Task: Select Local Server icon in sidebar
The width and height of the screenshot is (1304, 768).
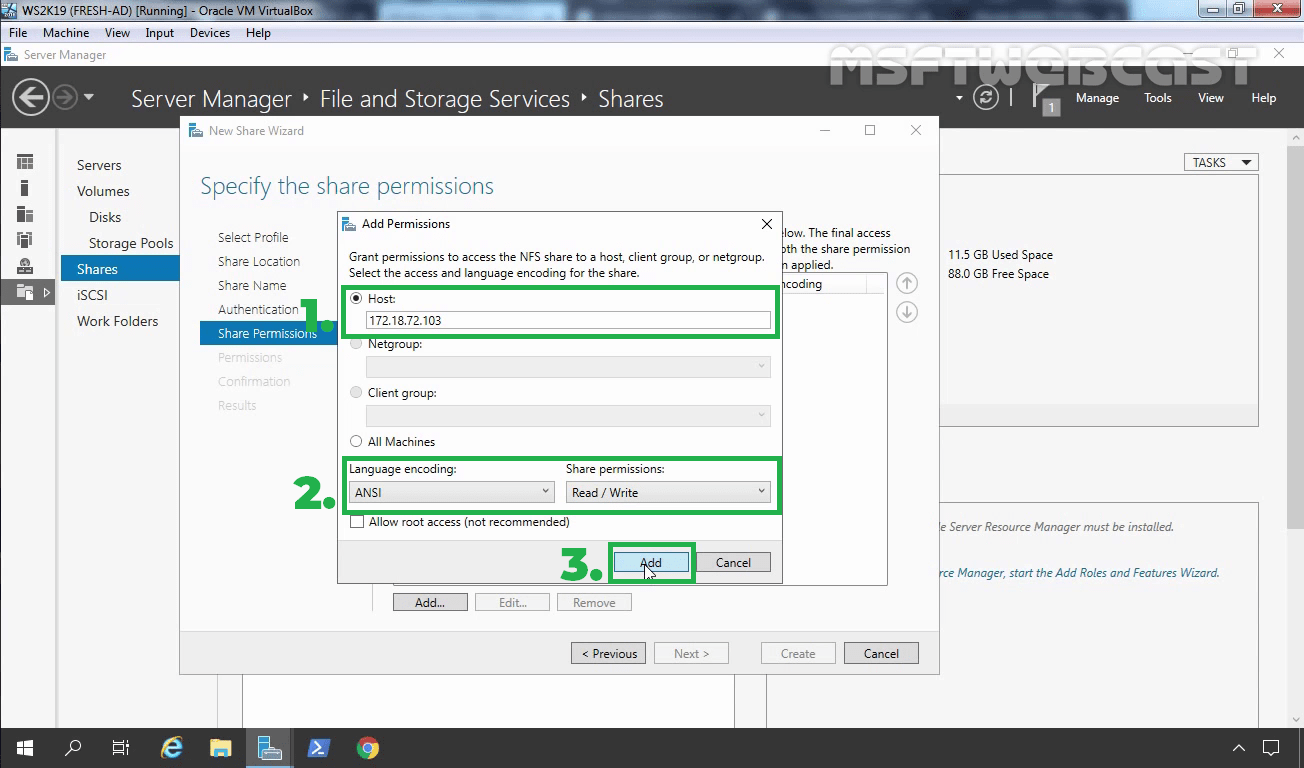Action: 25,188
